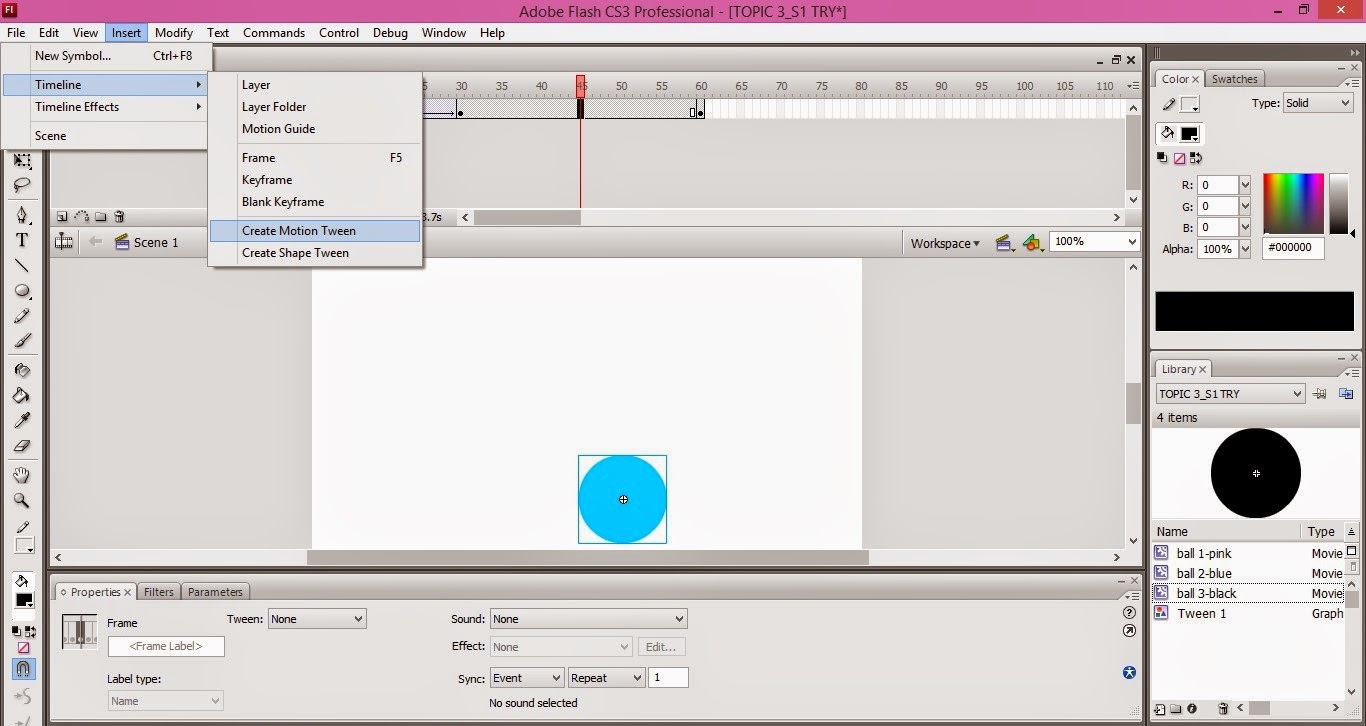Select the Text tool
Image resolution: width=1366 pixels, height=726 pixels.
pos(22,240)
